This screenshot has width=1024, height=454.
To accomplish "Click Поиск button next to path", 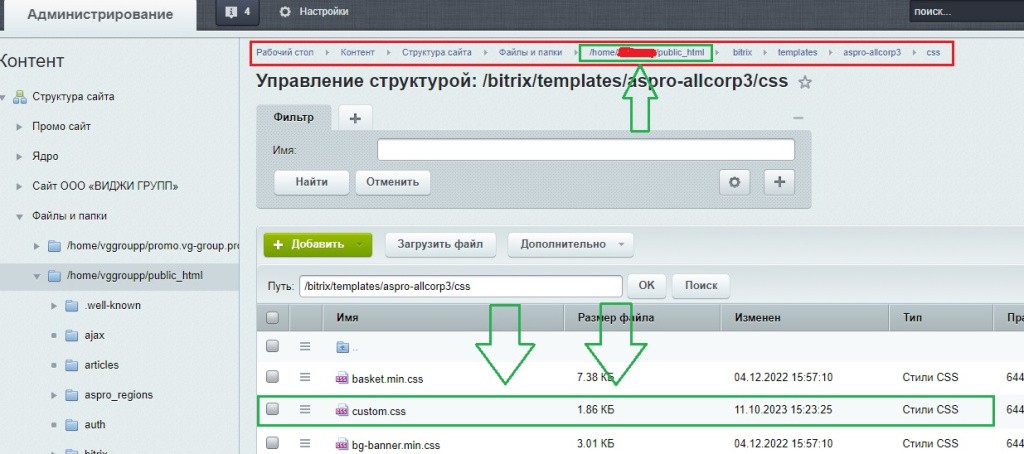I will 701,285.
